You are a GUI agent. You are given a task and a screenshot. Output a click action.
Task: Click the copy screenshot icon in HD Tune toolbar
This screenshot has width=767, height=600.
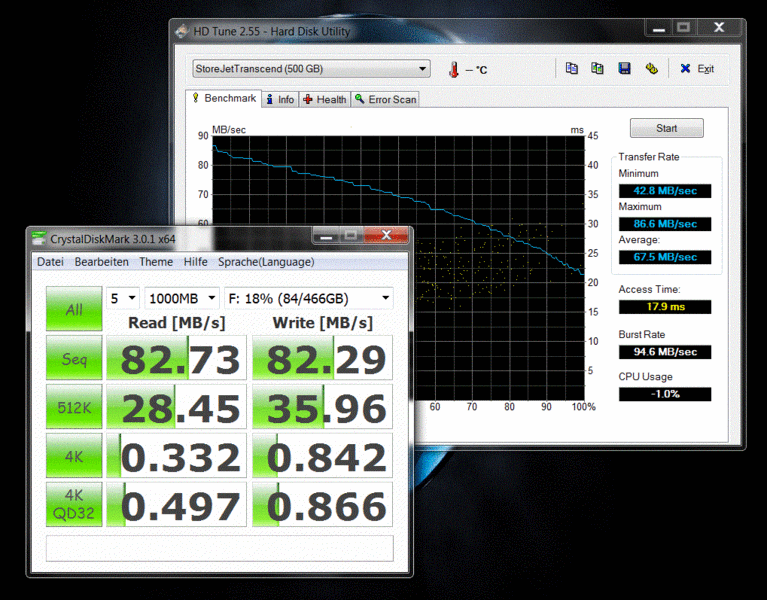[x=597, y=68]
